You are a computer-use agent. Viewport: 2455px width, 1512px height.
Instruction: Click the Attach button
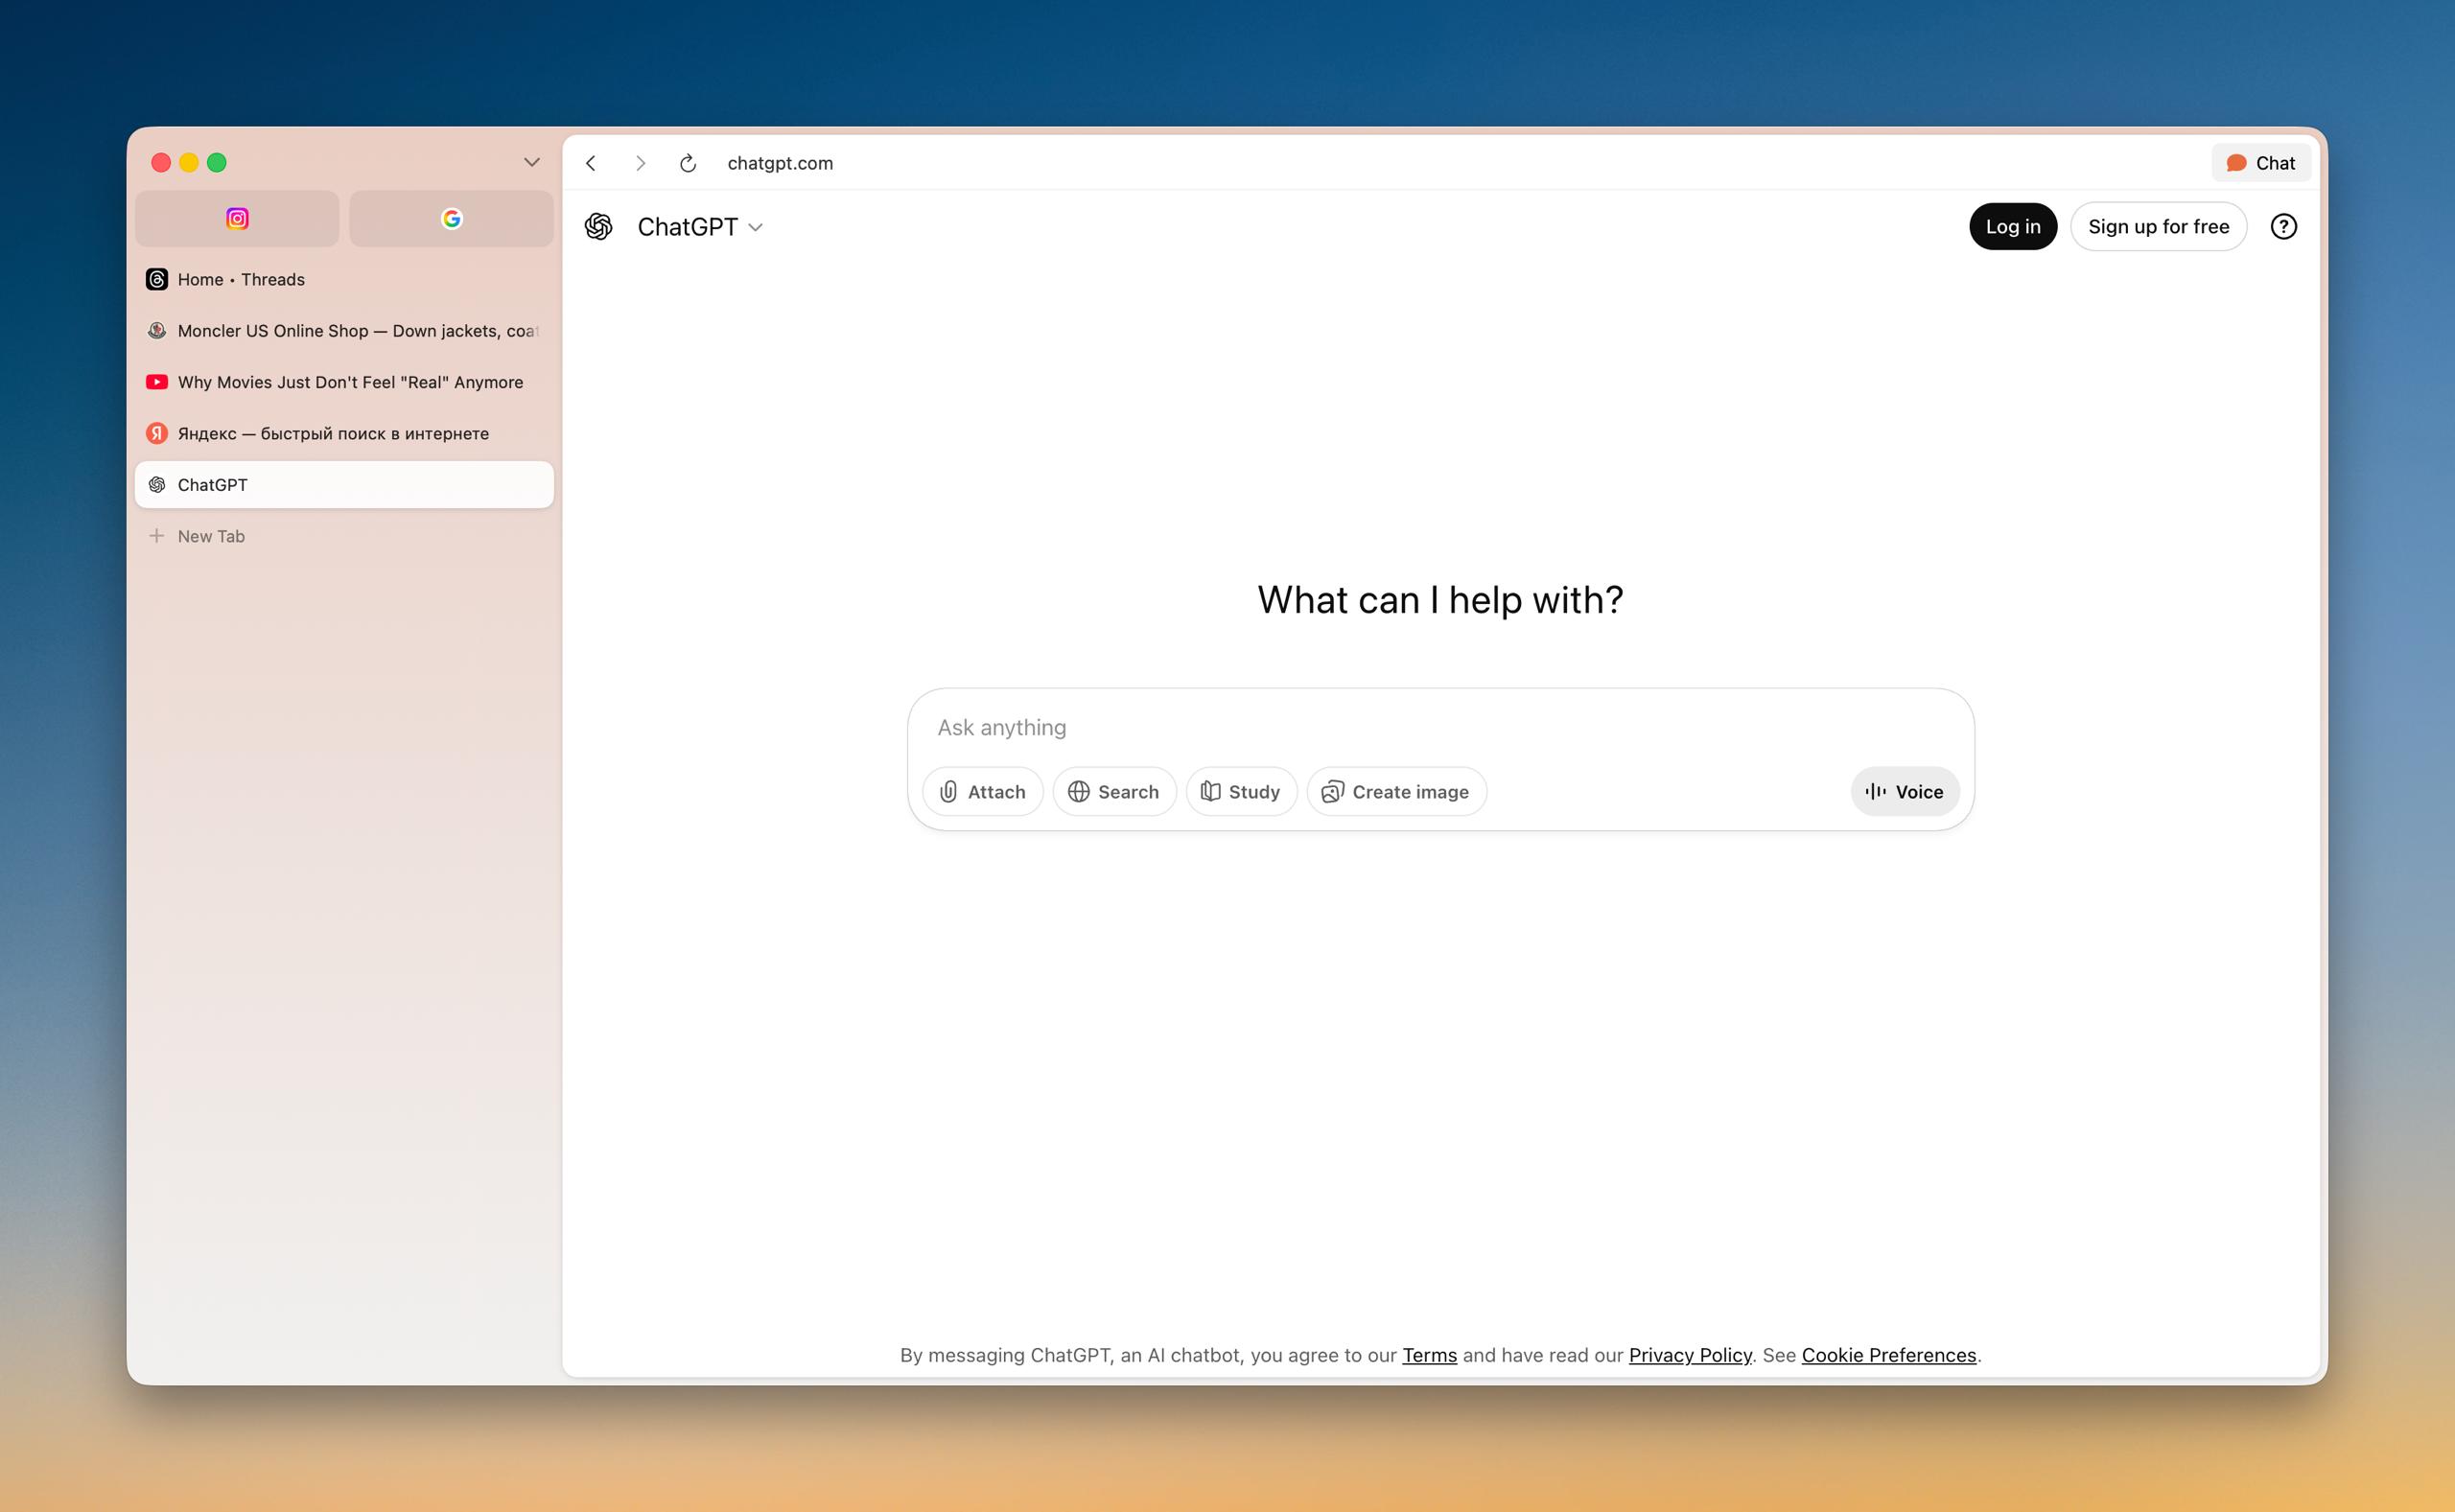(982, 792)
